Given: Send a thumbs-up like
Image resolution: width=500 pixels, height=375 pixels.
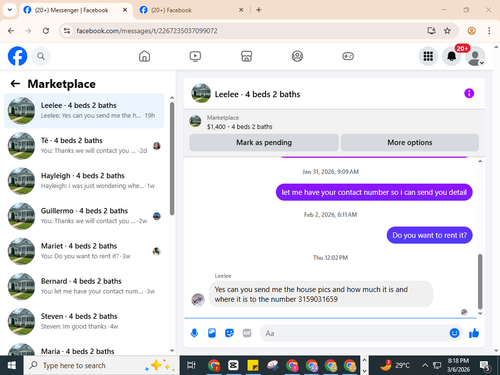Looking at the screenshot, I should (474, 333).
